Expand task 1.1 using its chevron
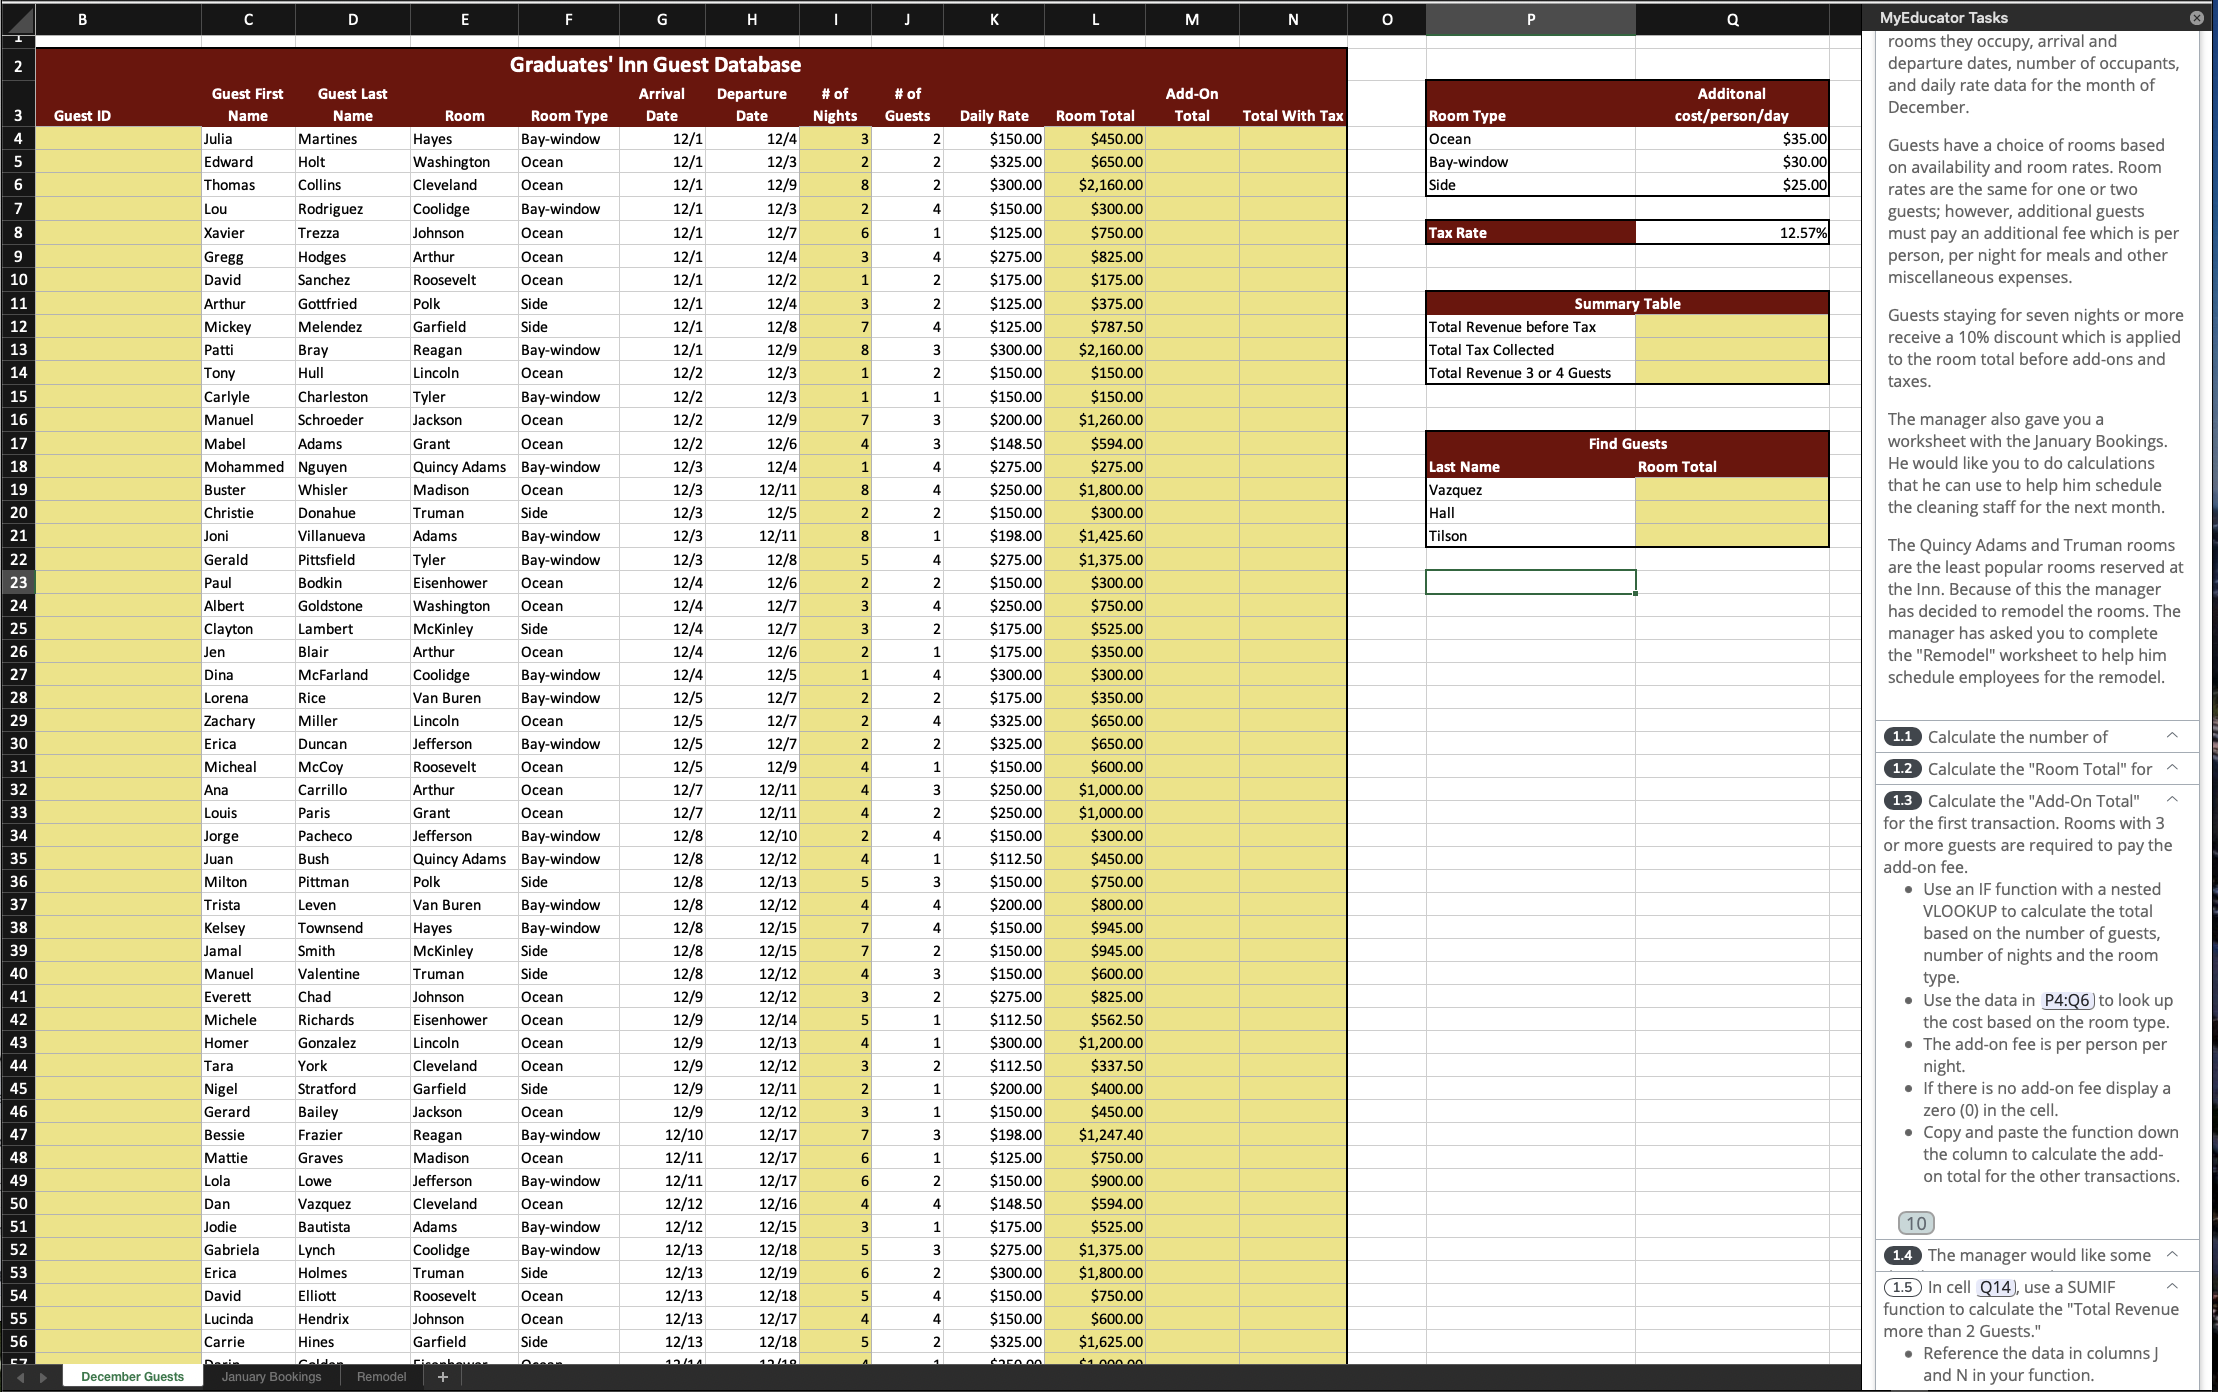 [2172, 736]
